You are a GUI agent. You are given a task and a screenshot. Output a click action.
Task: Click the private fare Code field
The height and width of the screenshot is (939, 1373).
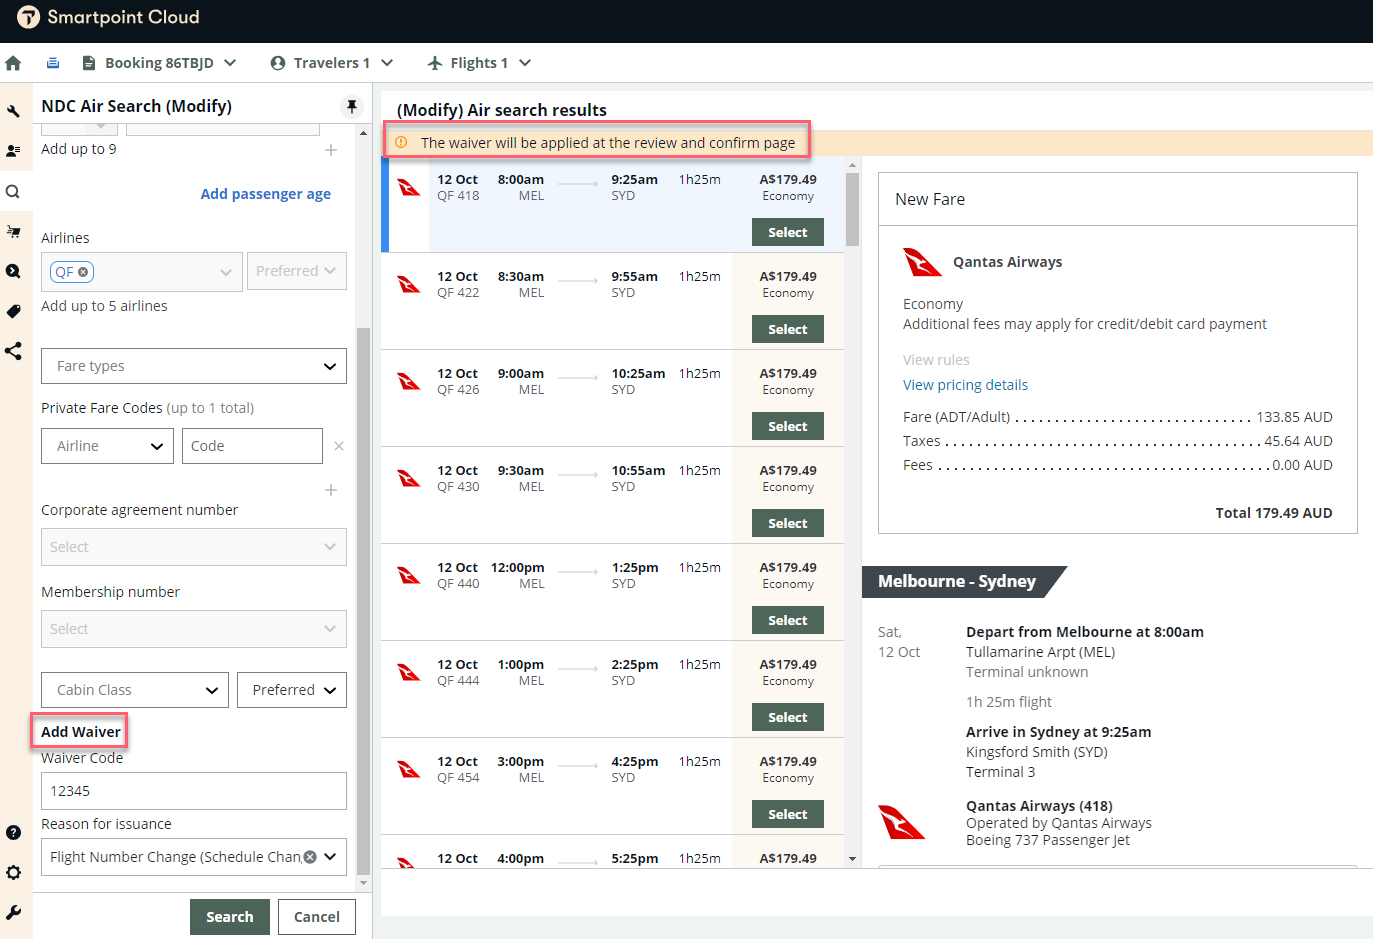point(252,446)
